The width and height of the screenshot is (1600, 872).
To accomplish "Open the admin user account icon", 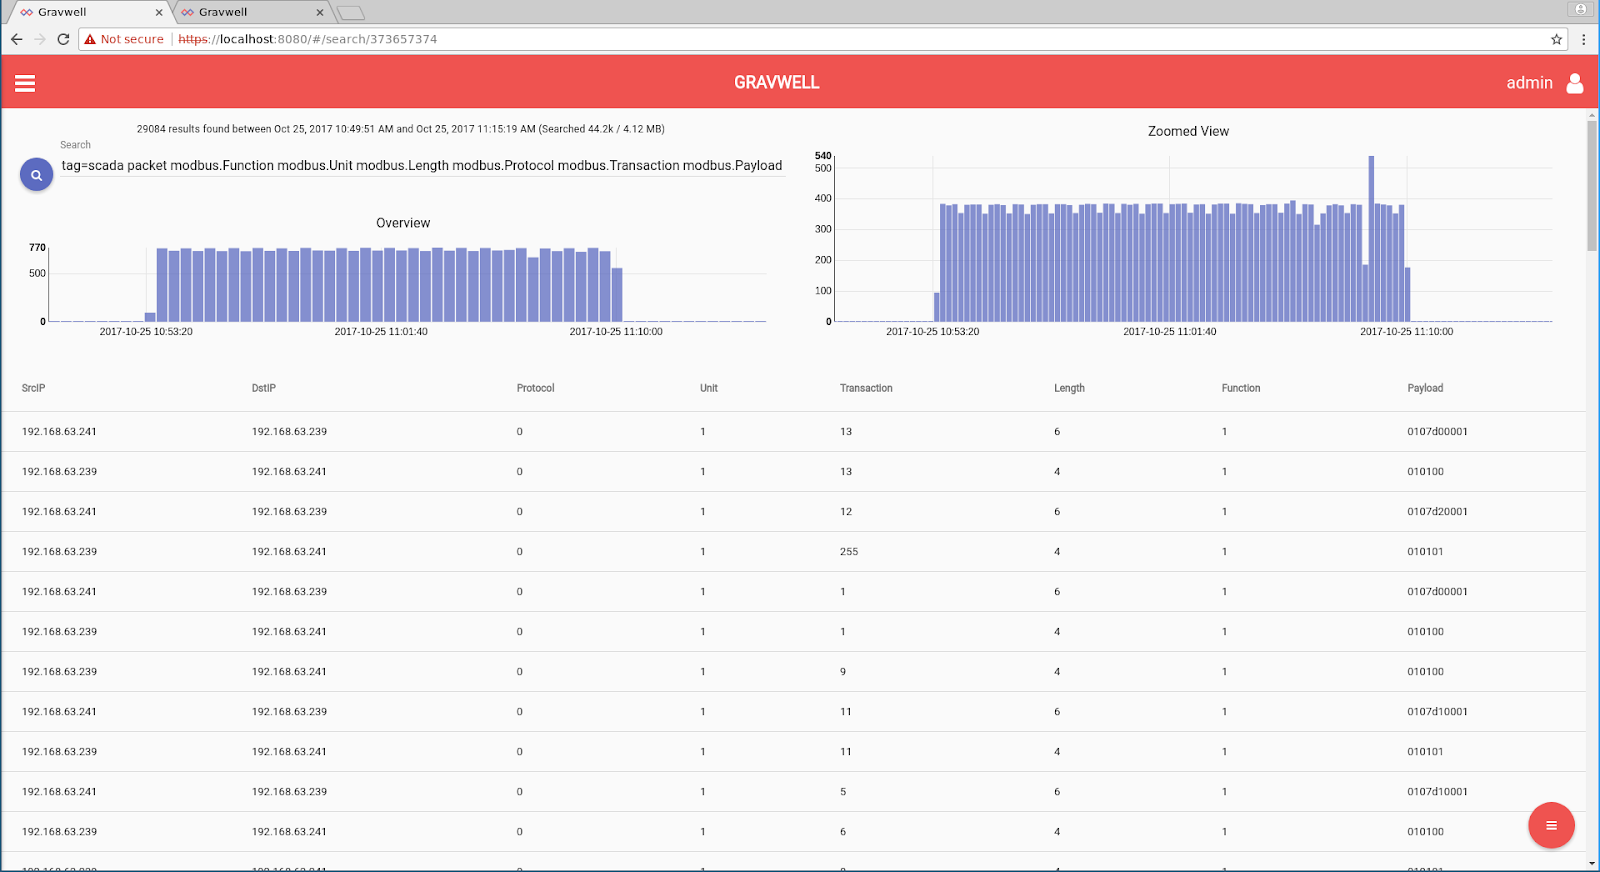I will 1575,83.
